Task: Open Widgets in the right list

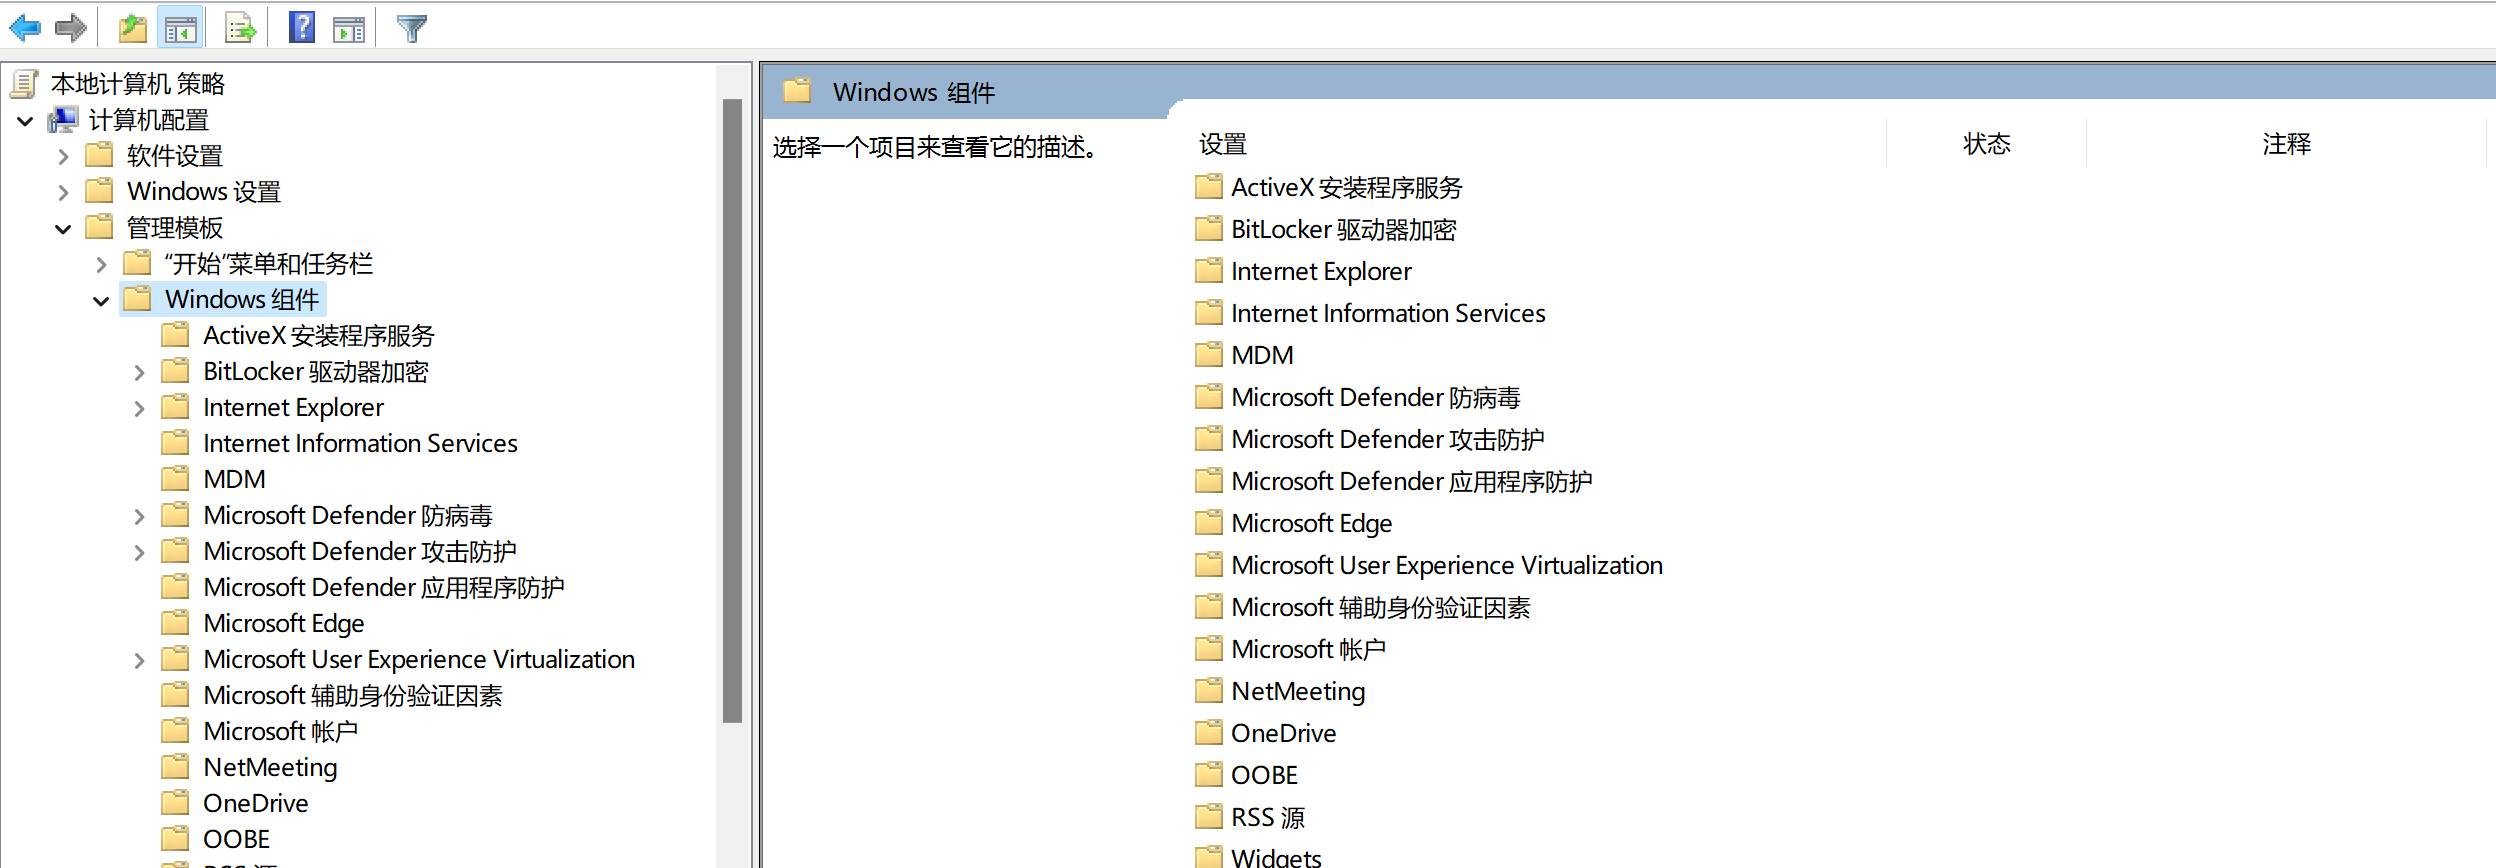Action: click(x=1276, y=857)
